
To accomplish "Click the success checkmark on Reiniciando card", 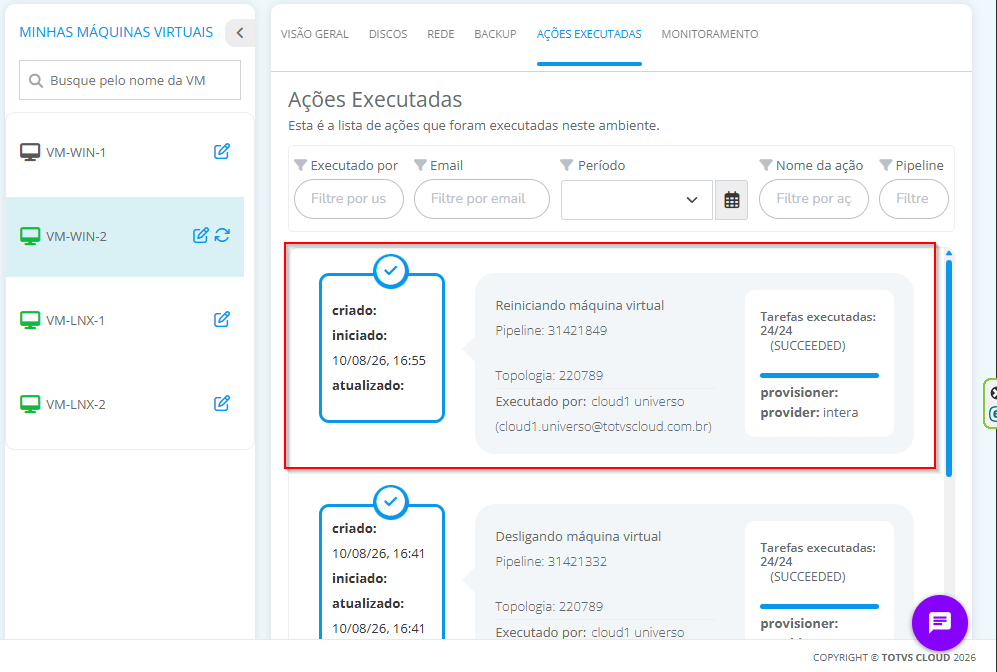I will 391,270.
